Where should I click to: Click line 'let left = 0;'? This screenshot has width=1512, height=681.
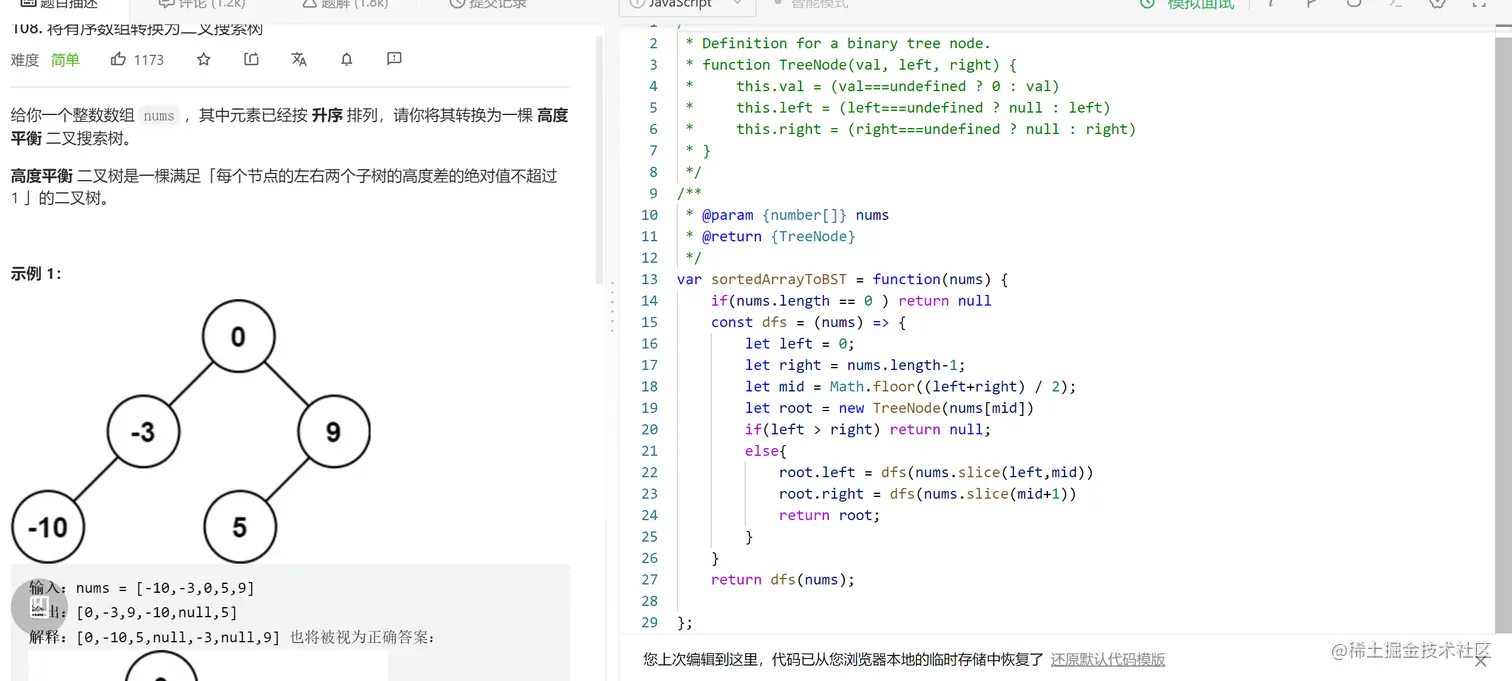800,343
